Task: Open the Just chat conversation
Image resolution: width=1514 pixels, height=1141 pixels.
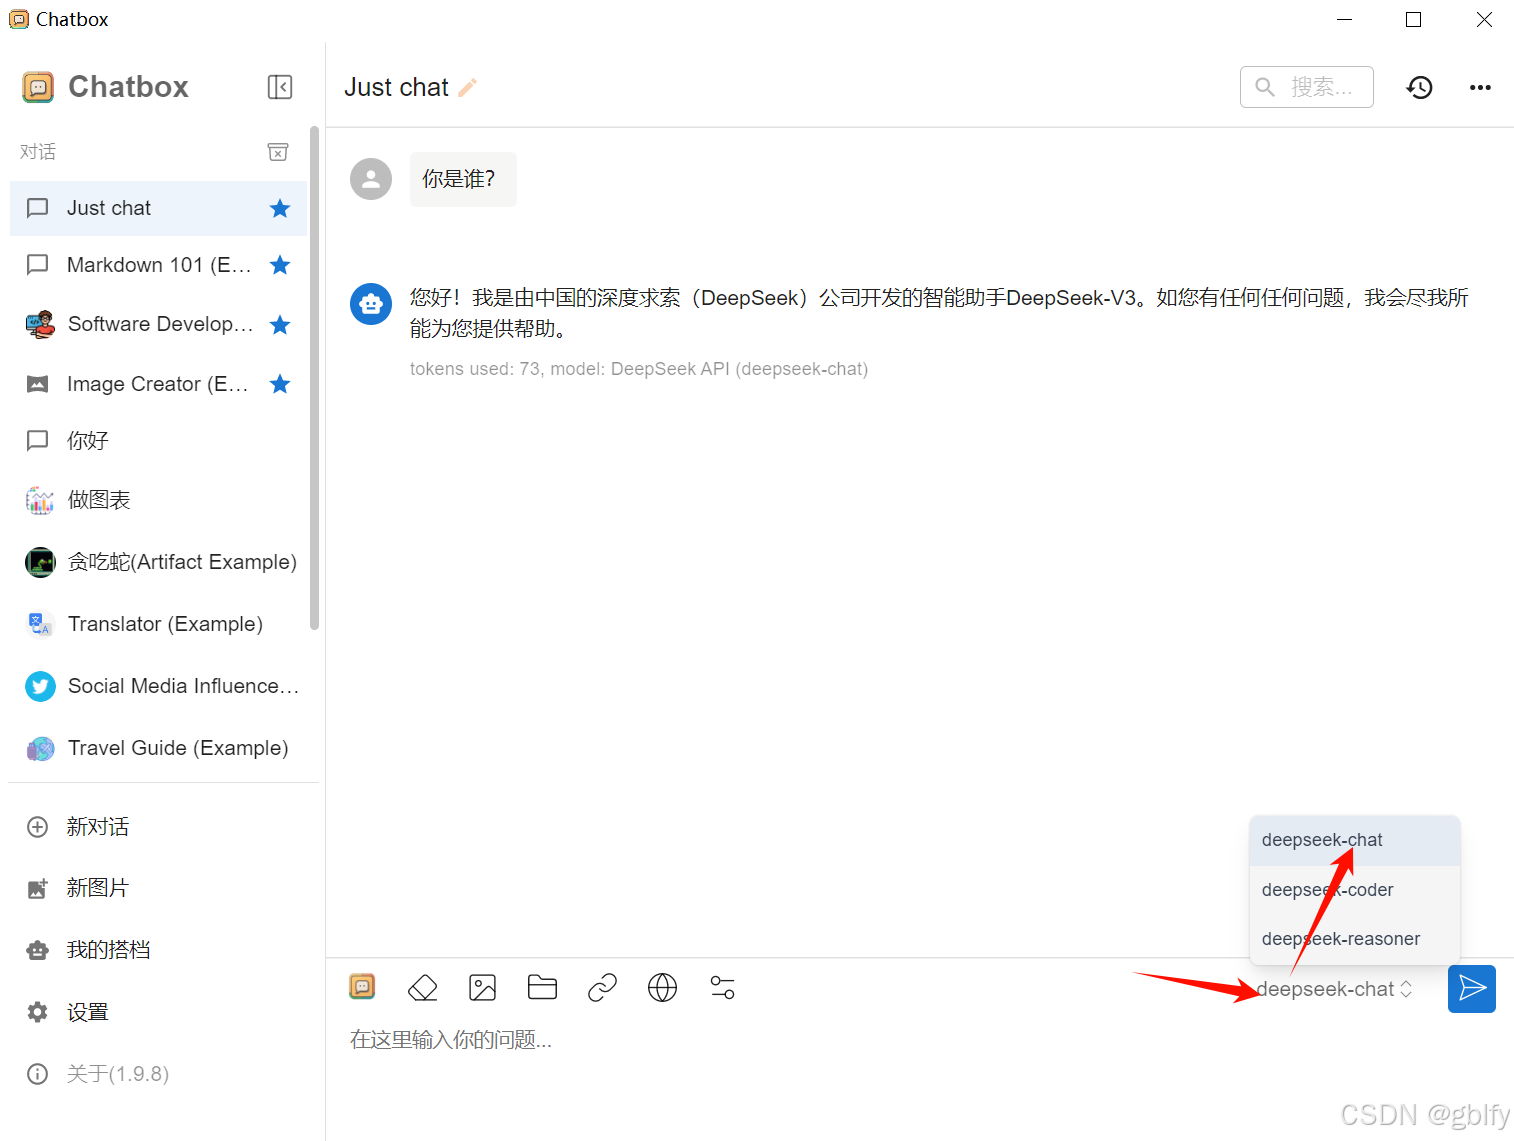Action: click(x=158, y=208)
